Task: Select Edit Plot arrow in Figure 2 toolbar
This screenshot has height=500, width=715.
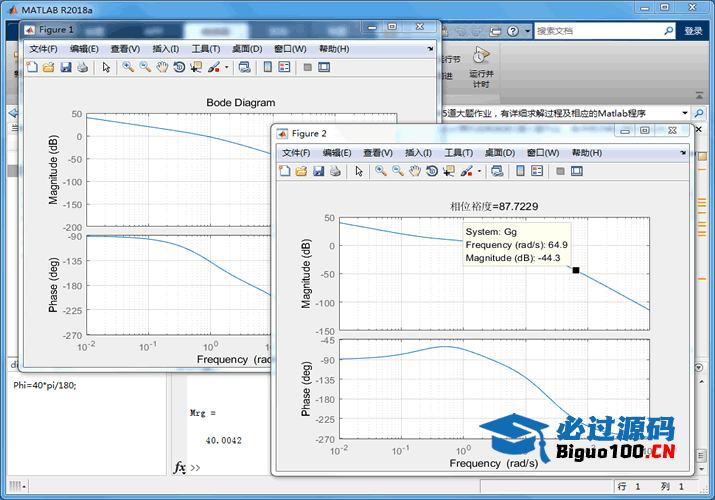Action: coord(359,171)
